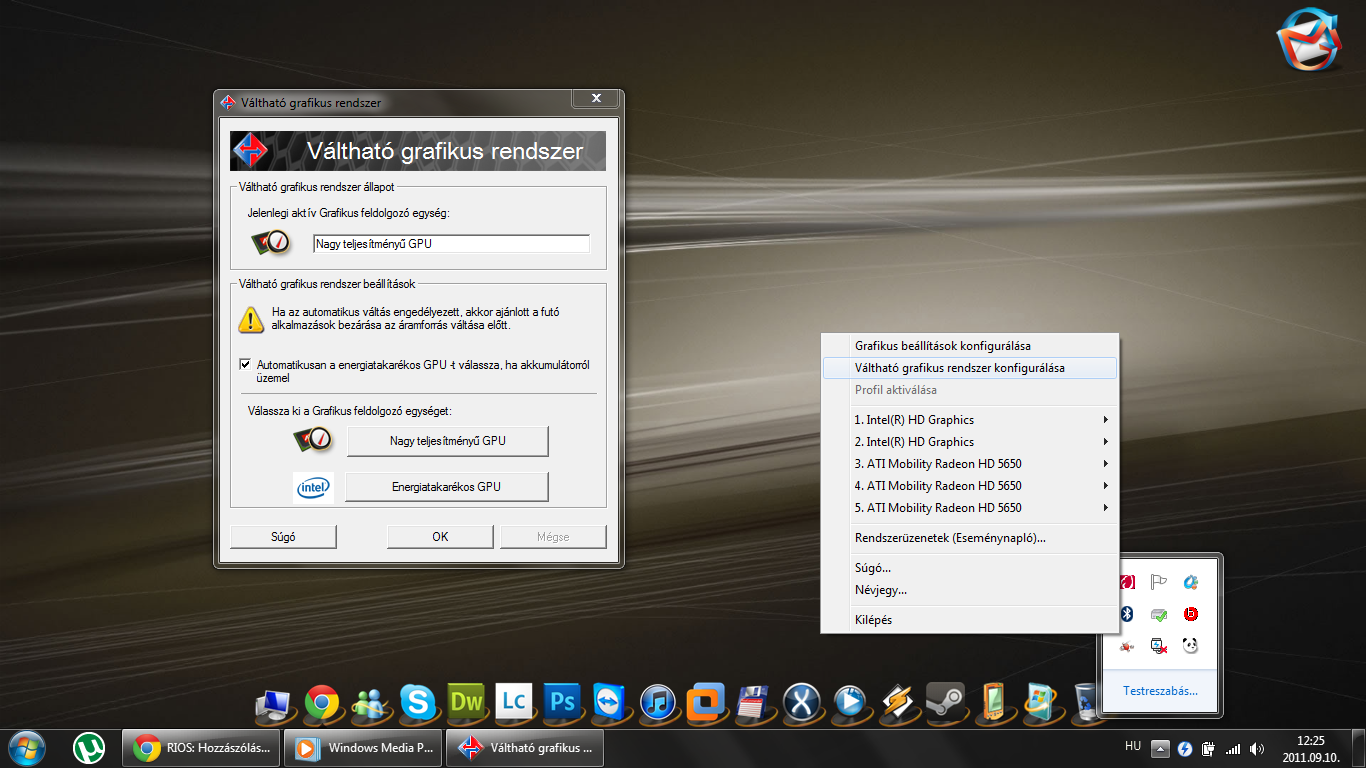
Task: Open Rendszerüzenetek (Eseménynapló) menu entry
Action: point(969,538)
